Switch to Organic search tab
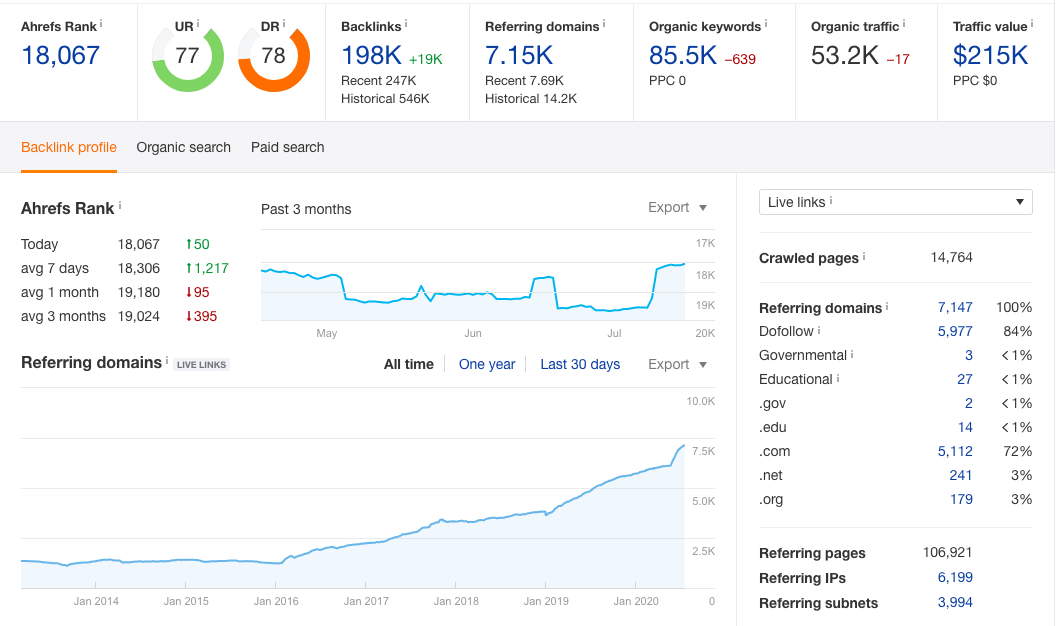This screenshot has height=626, width=1060. (183, 147)
